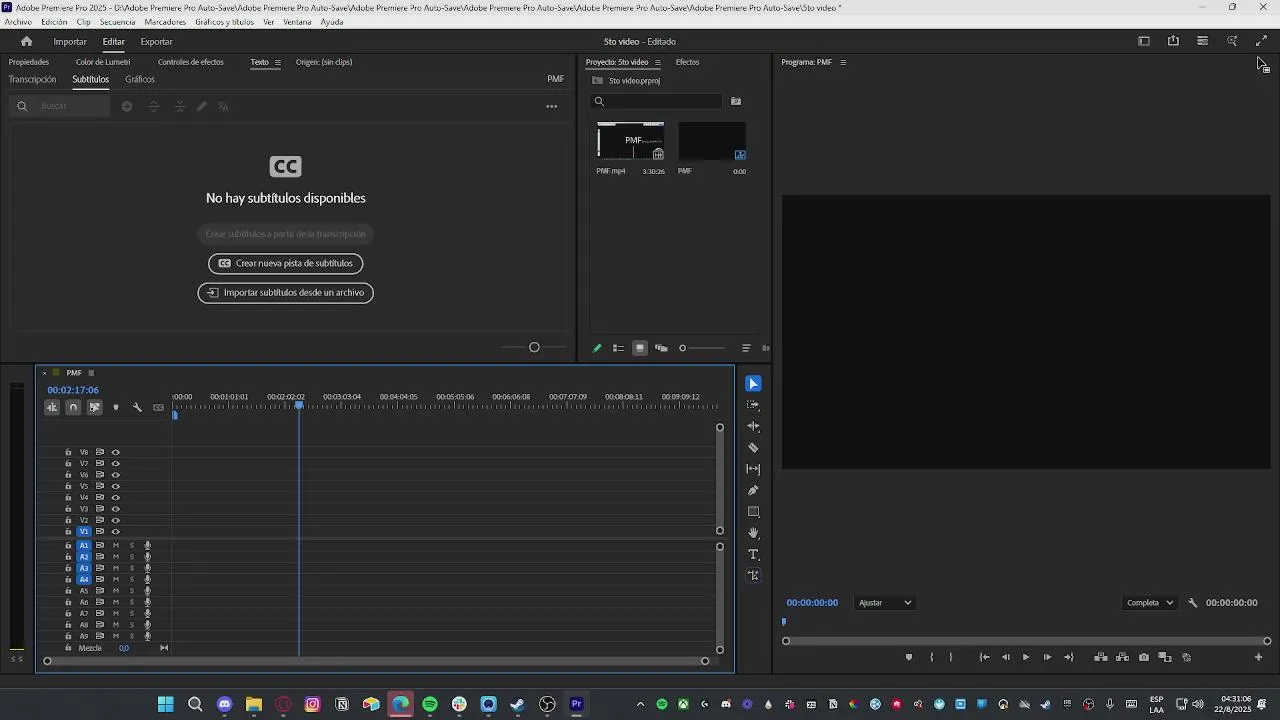Go to In point in Program monitor

coord(984,657)
